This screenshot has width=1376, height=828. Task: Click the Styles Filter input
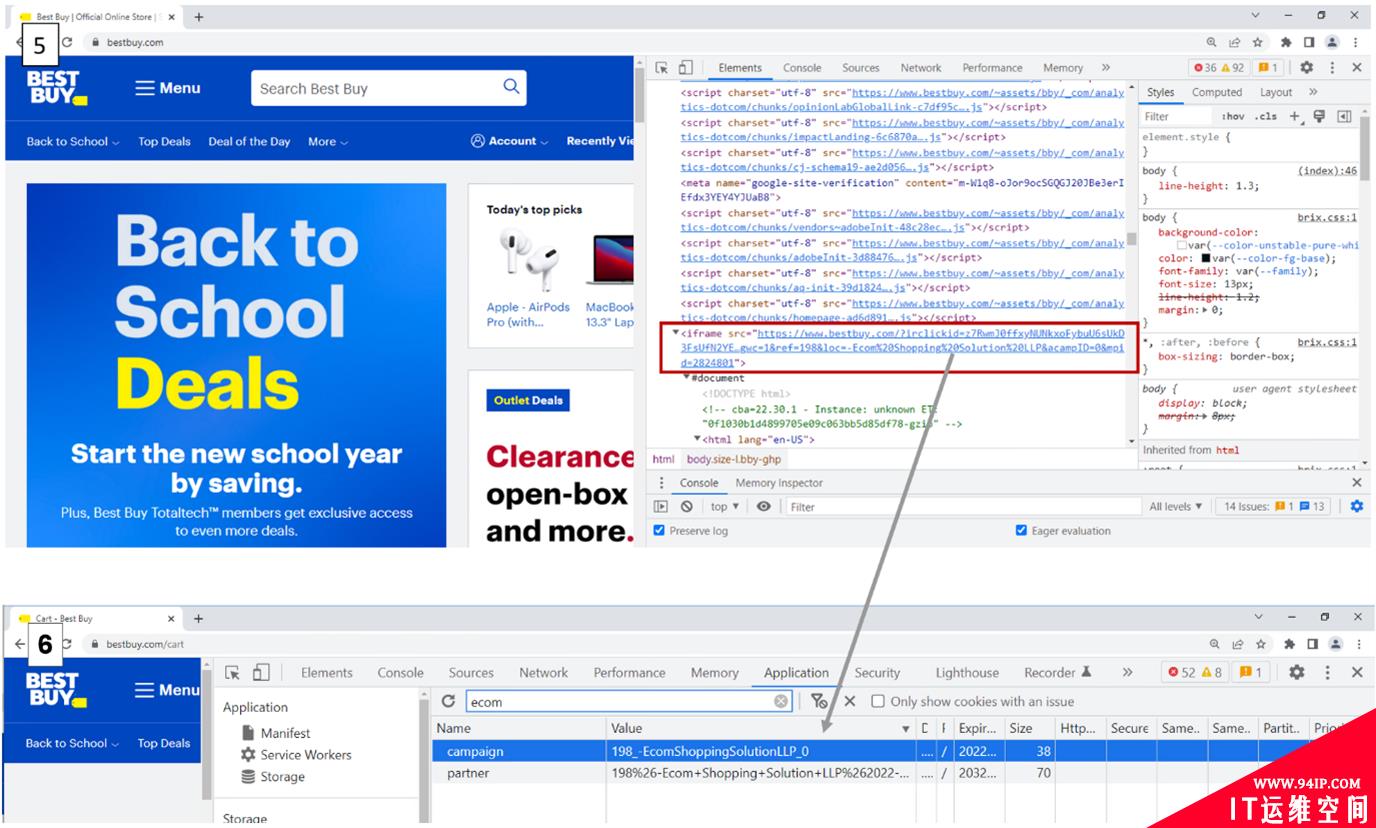click(x=1177, y=117)
